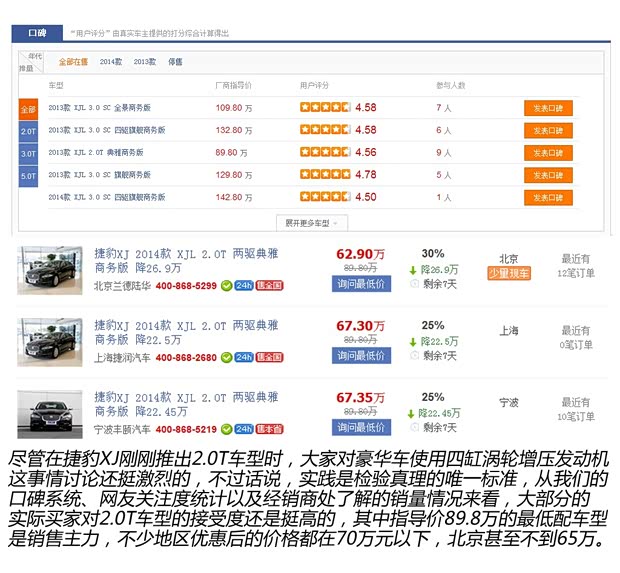Click clock icon beside Shanghai 剩余7天
This screenshot has height=573, width=620.
click(x=414, y=356)
